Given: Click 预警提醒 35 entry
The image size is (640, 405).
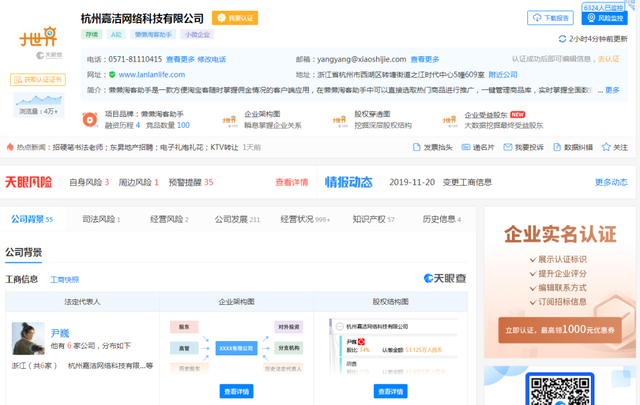Looking at the screenshot, I should click(191, 182).
